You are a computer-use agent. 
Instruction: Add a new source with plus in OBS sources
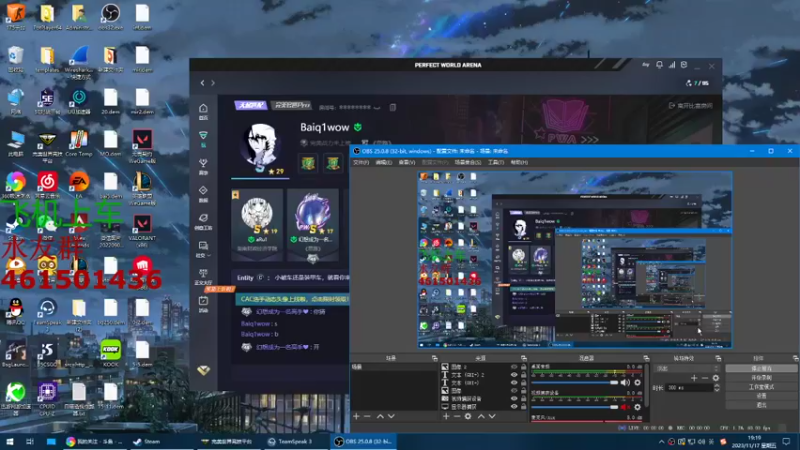pyautogui.click(x=446, y=416)
